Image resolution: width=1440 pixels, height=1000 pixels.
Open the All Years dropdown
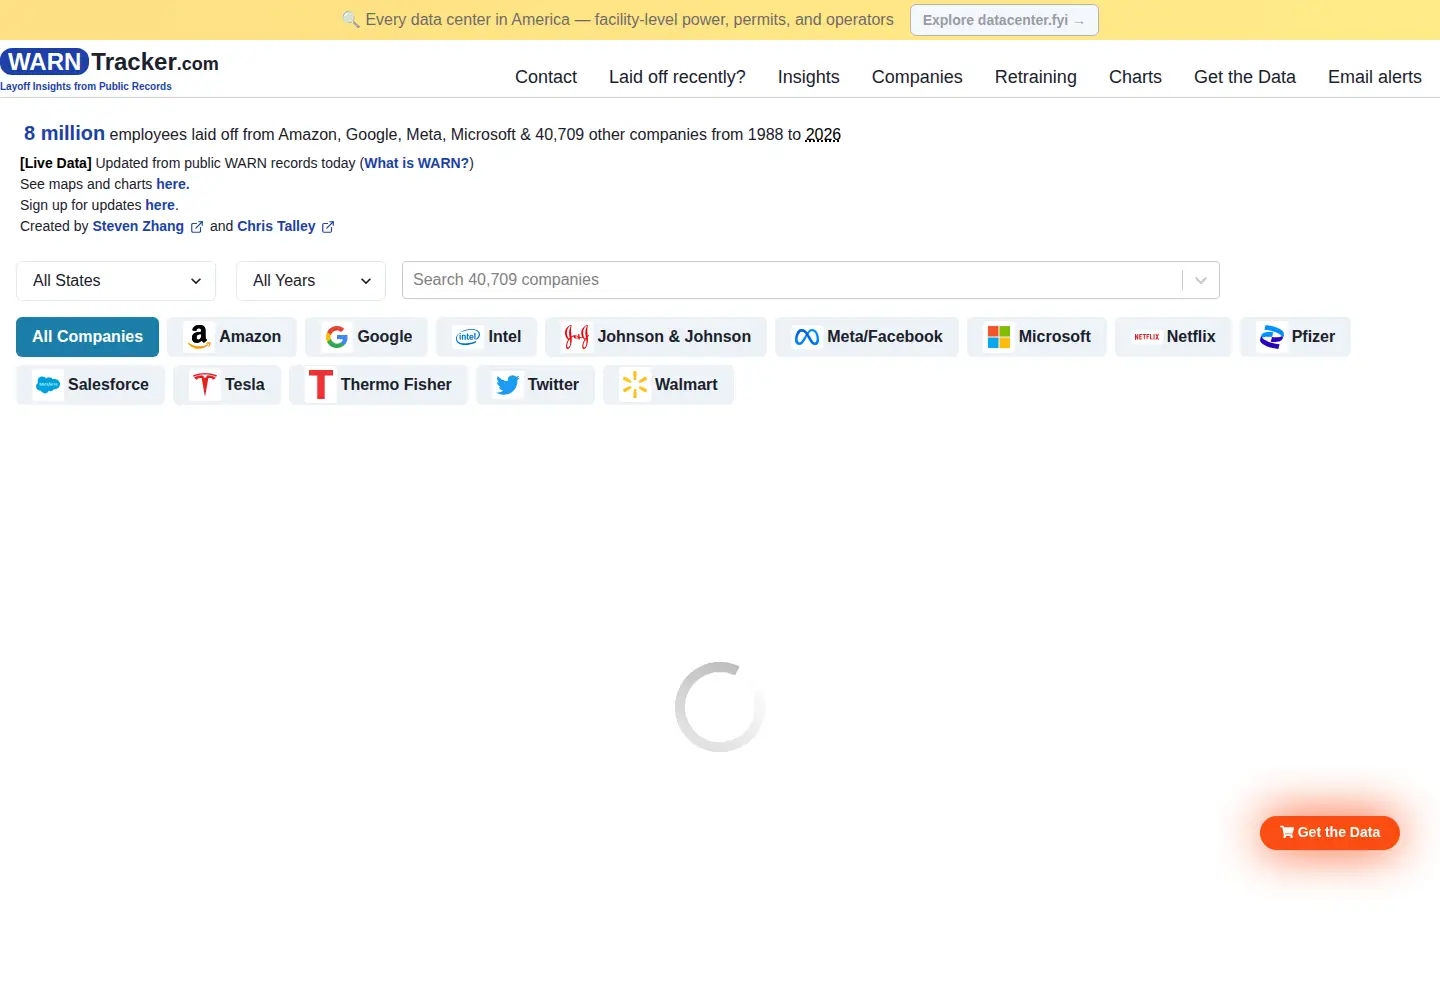(x=311, y=281)
